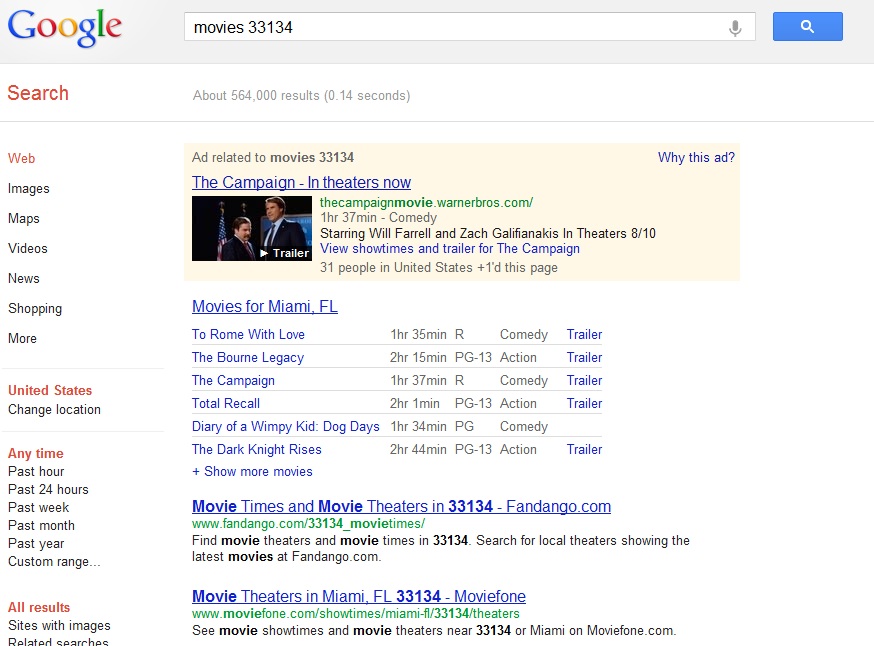Viewport: 874px width, 646px height.
Task: Watch trailer for The Bourne Legacy
Action: [584, 357]
